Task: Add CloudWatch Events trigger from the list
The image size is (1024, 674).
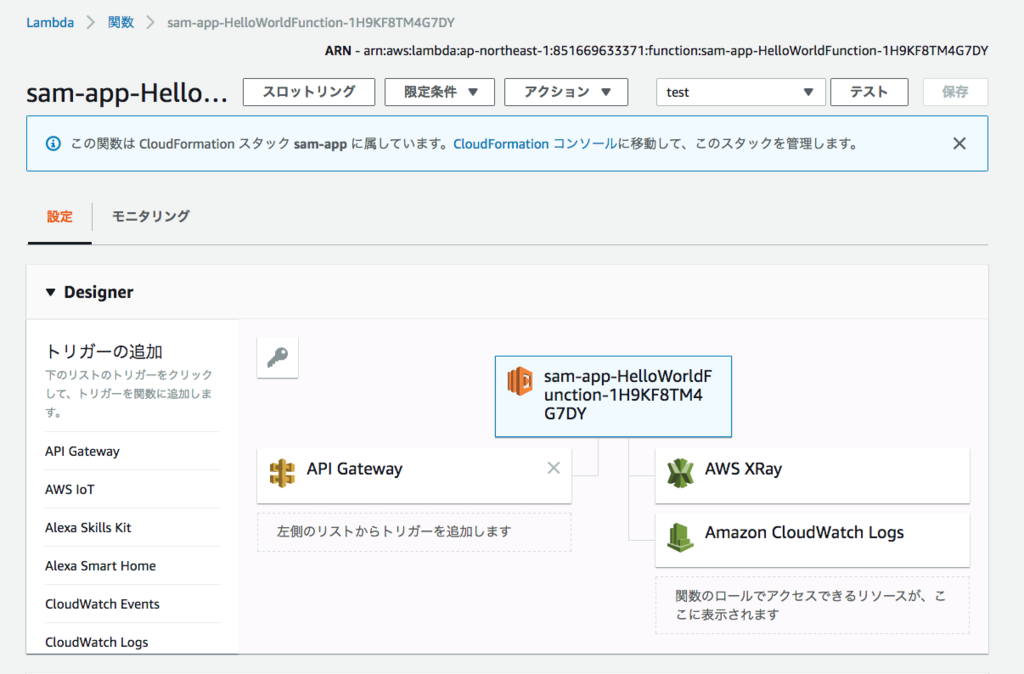Action: pyautogui.click(x=103, y=604)
